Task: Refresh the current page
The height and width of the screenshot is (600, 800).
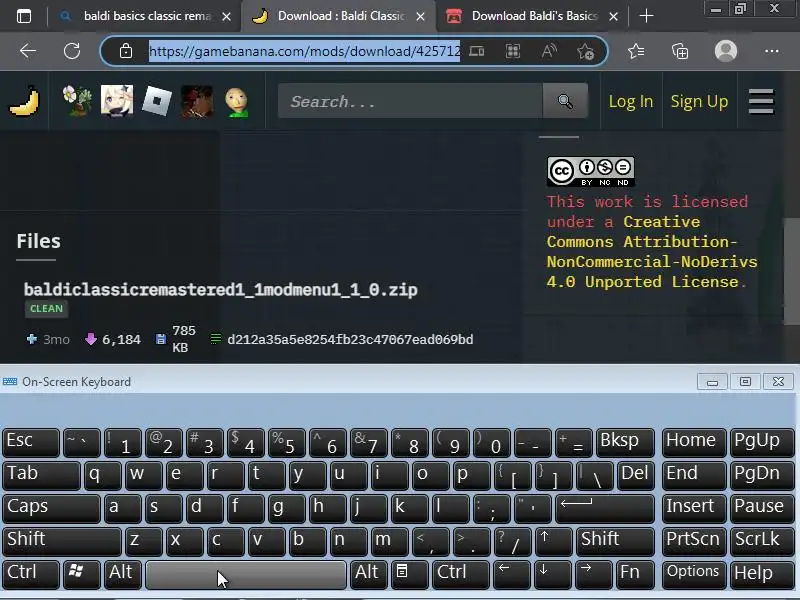Action: (72, 51)
